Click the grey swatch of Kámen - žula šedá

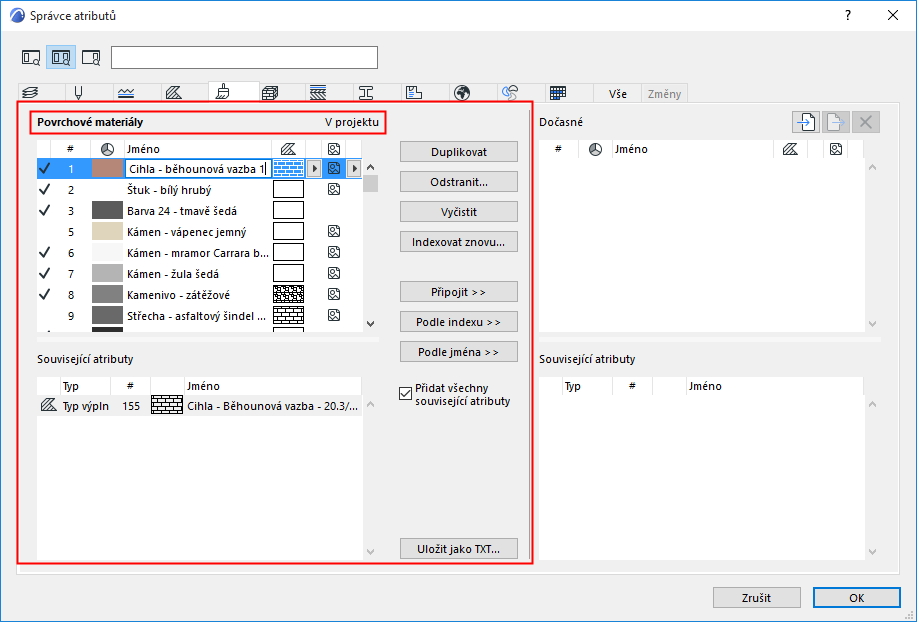(x=107, y=274)
